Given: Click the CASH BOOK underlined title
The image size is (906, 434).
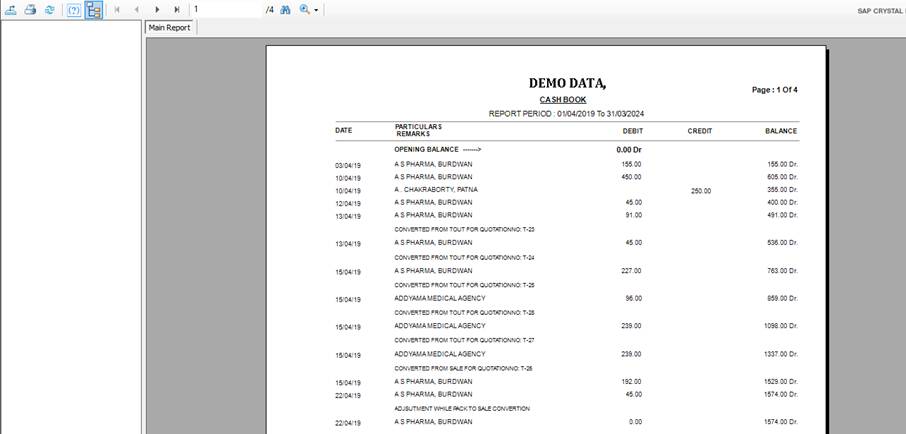Looking at the screenshot, I should point(563,100).
